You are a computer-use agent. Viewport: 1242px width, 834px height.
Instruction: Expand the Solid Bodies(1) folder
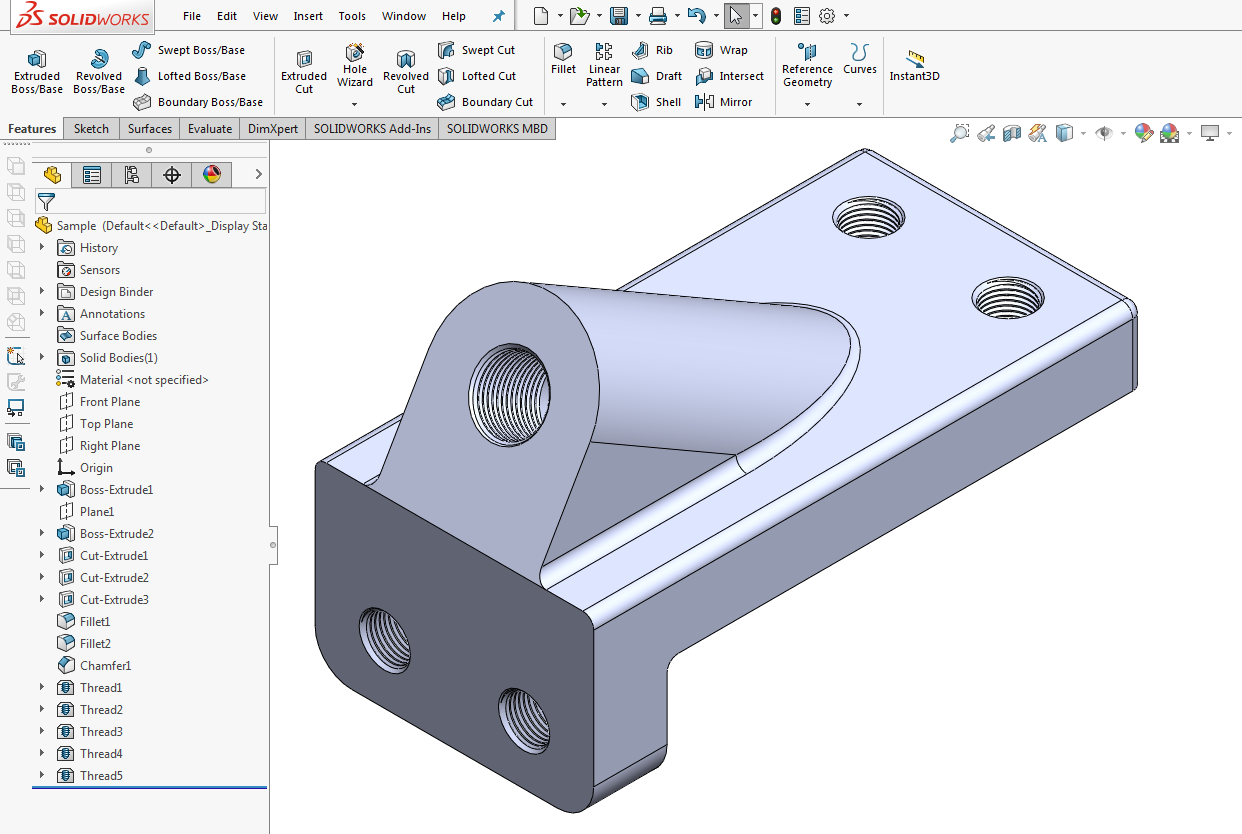click(42, 357)
